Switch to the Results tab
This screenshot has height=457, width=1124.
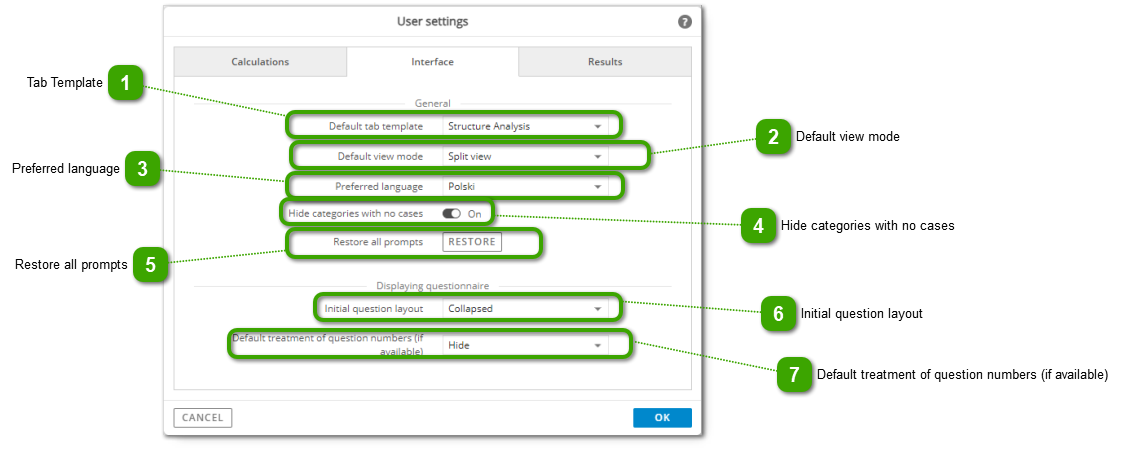click(605, 62)
